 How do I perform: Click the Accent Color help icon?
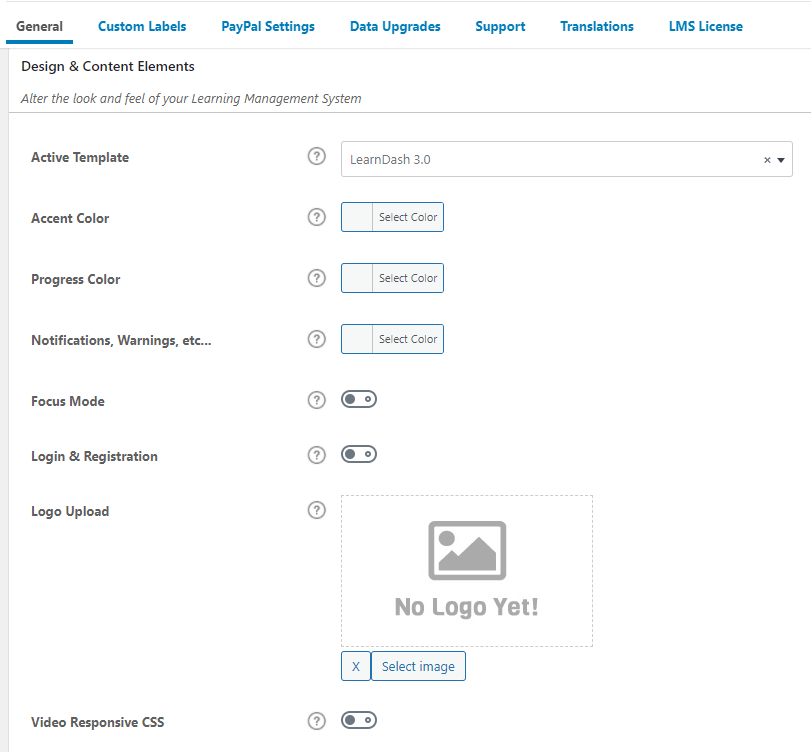(x=316, y=217)
